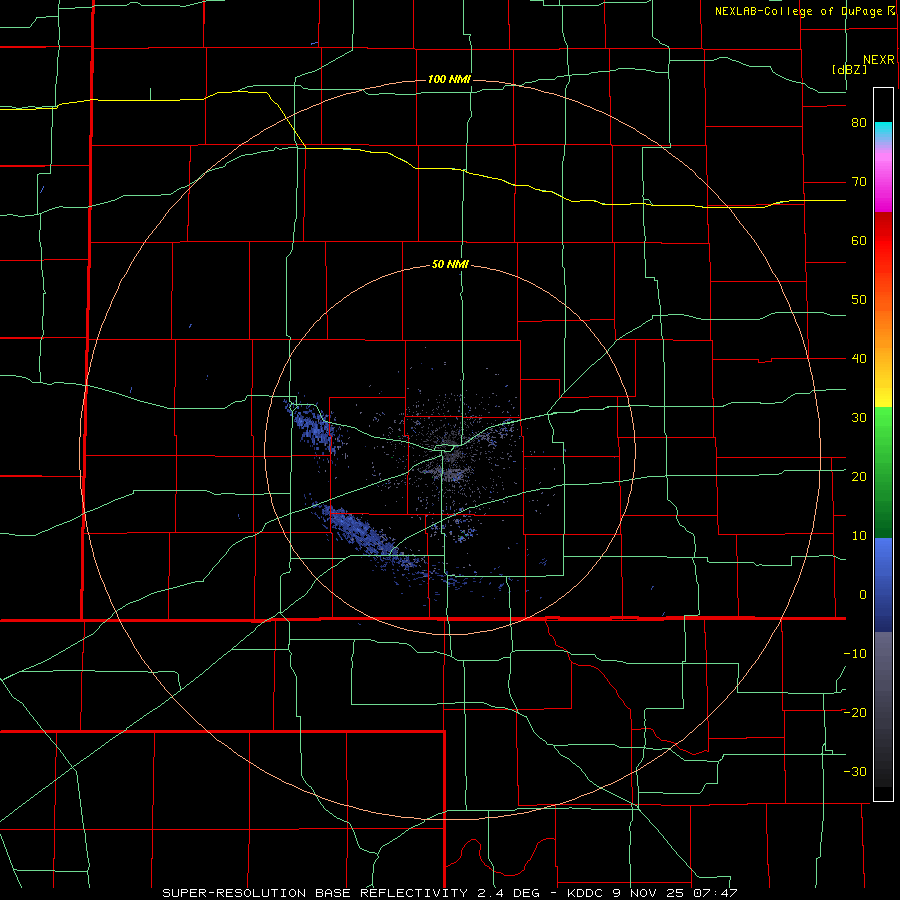This screenshot has width=900, height=900.
Task: Click the "100 NMI" range ring label
Action: point(449,79)
